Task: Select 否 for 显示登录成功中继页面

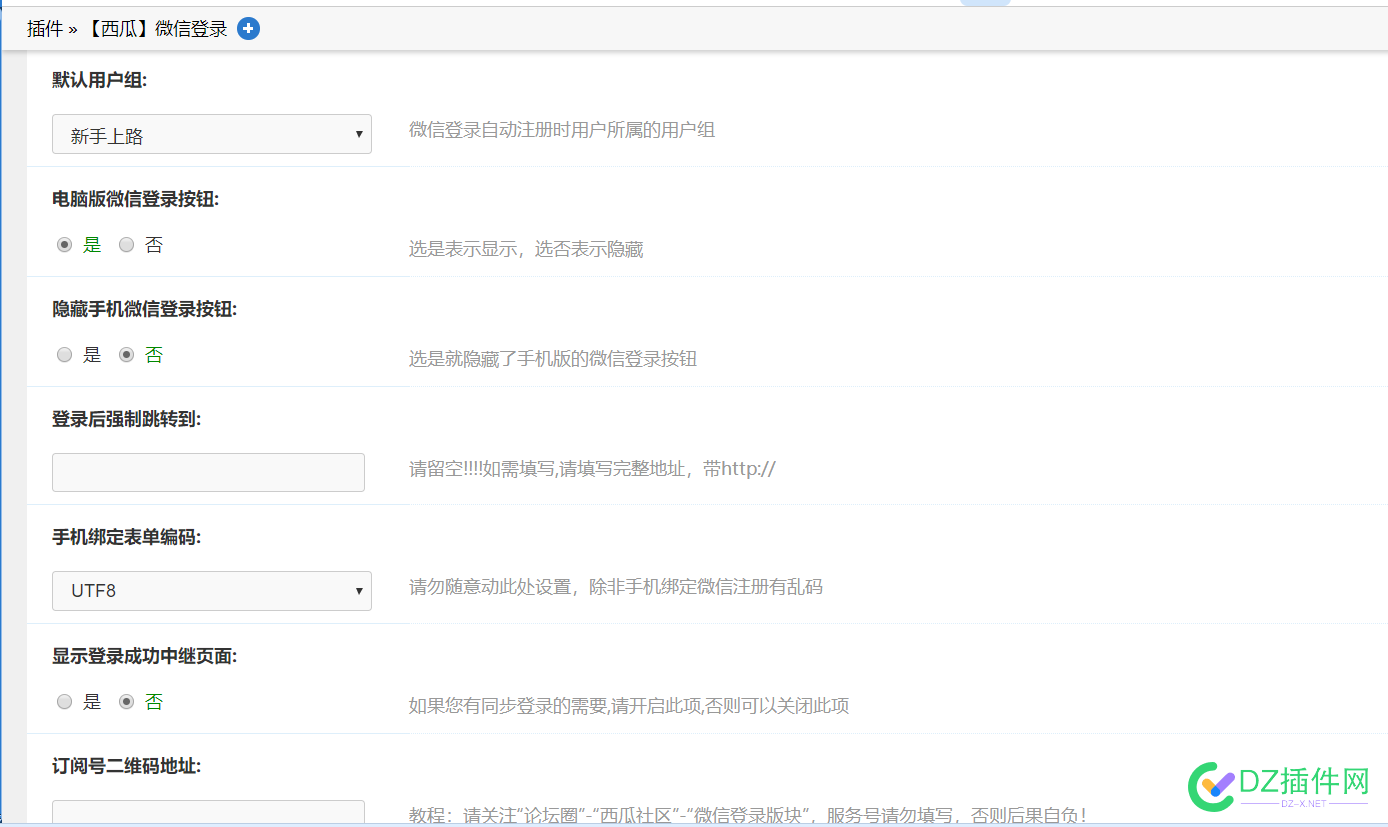Action: (127, 702)
